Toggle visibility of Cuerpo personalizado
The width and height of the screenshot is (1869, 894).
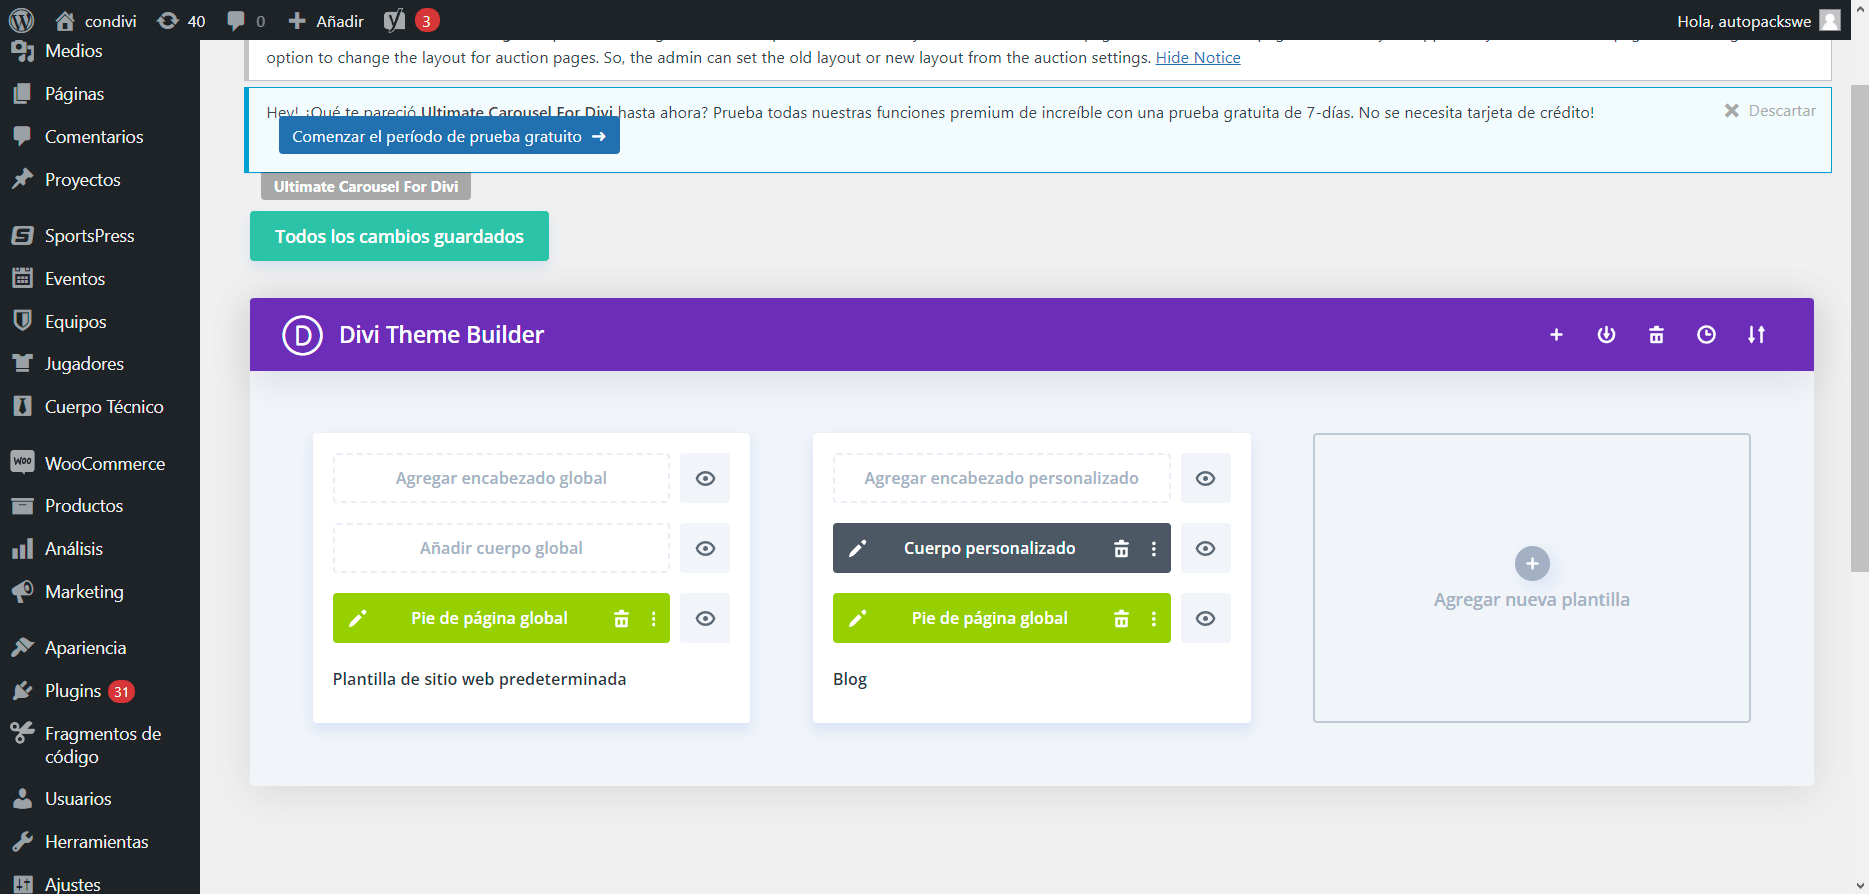point(1205,548)
